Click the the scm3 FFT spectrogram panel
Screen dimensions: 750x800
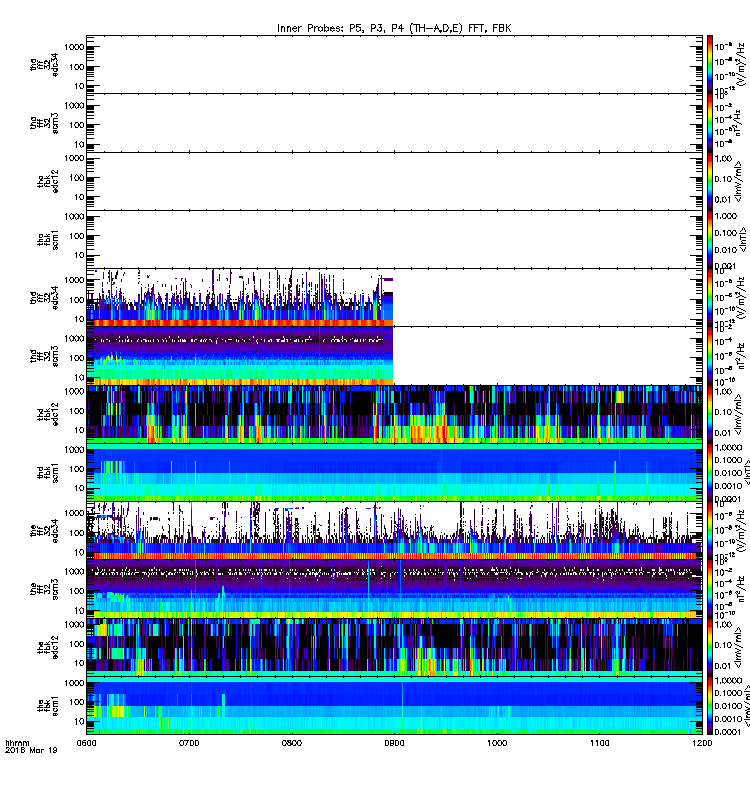(x=394, y=588)
